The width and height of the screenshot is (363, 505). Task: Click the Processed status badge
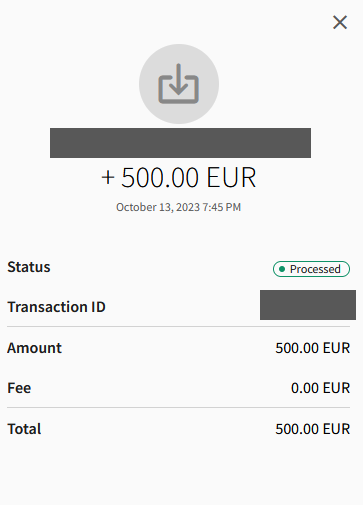point(311,269)
